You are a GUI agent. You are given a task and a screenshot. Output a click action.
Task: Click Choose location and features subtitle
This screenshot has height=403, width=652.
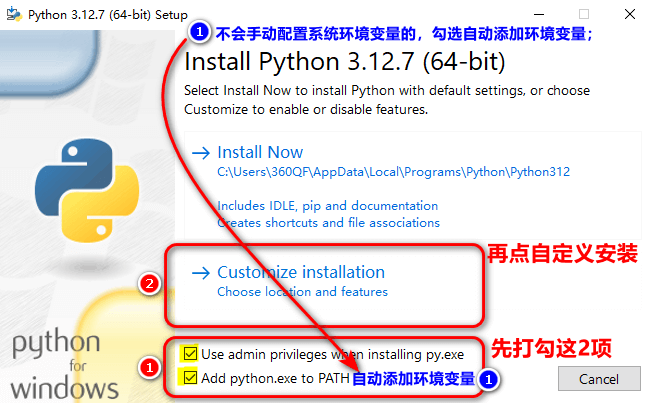click(302, 292)
